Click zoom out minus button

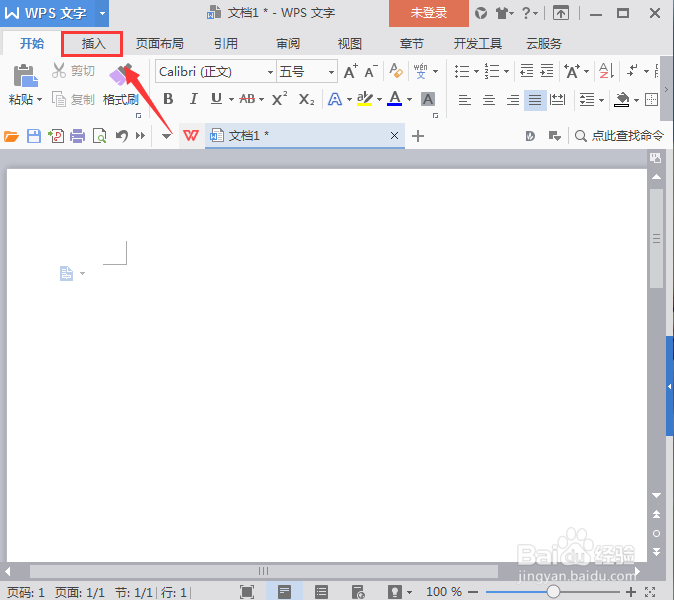(473, 592)
